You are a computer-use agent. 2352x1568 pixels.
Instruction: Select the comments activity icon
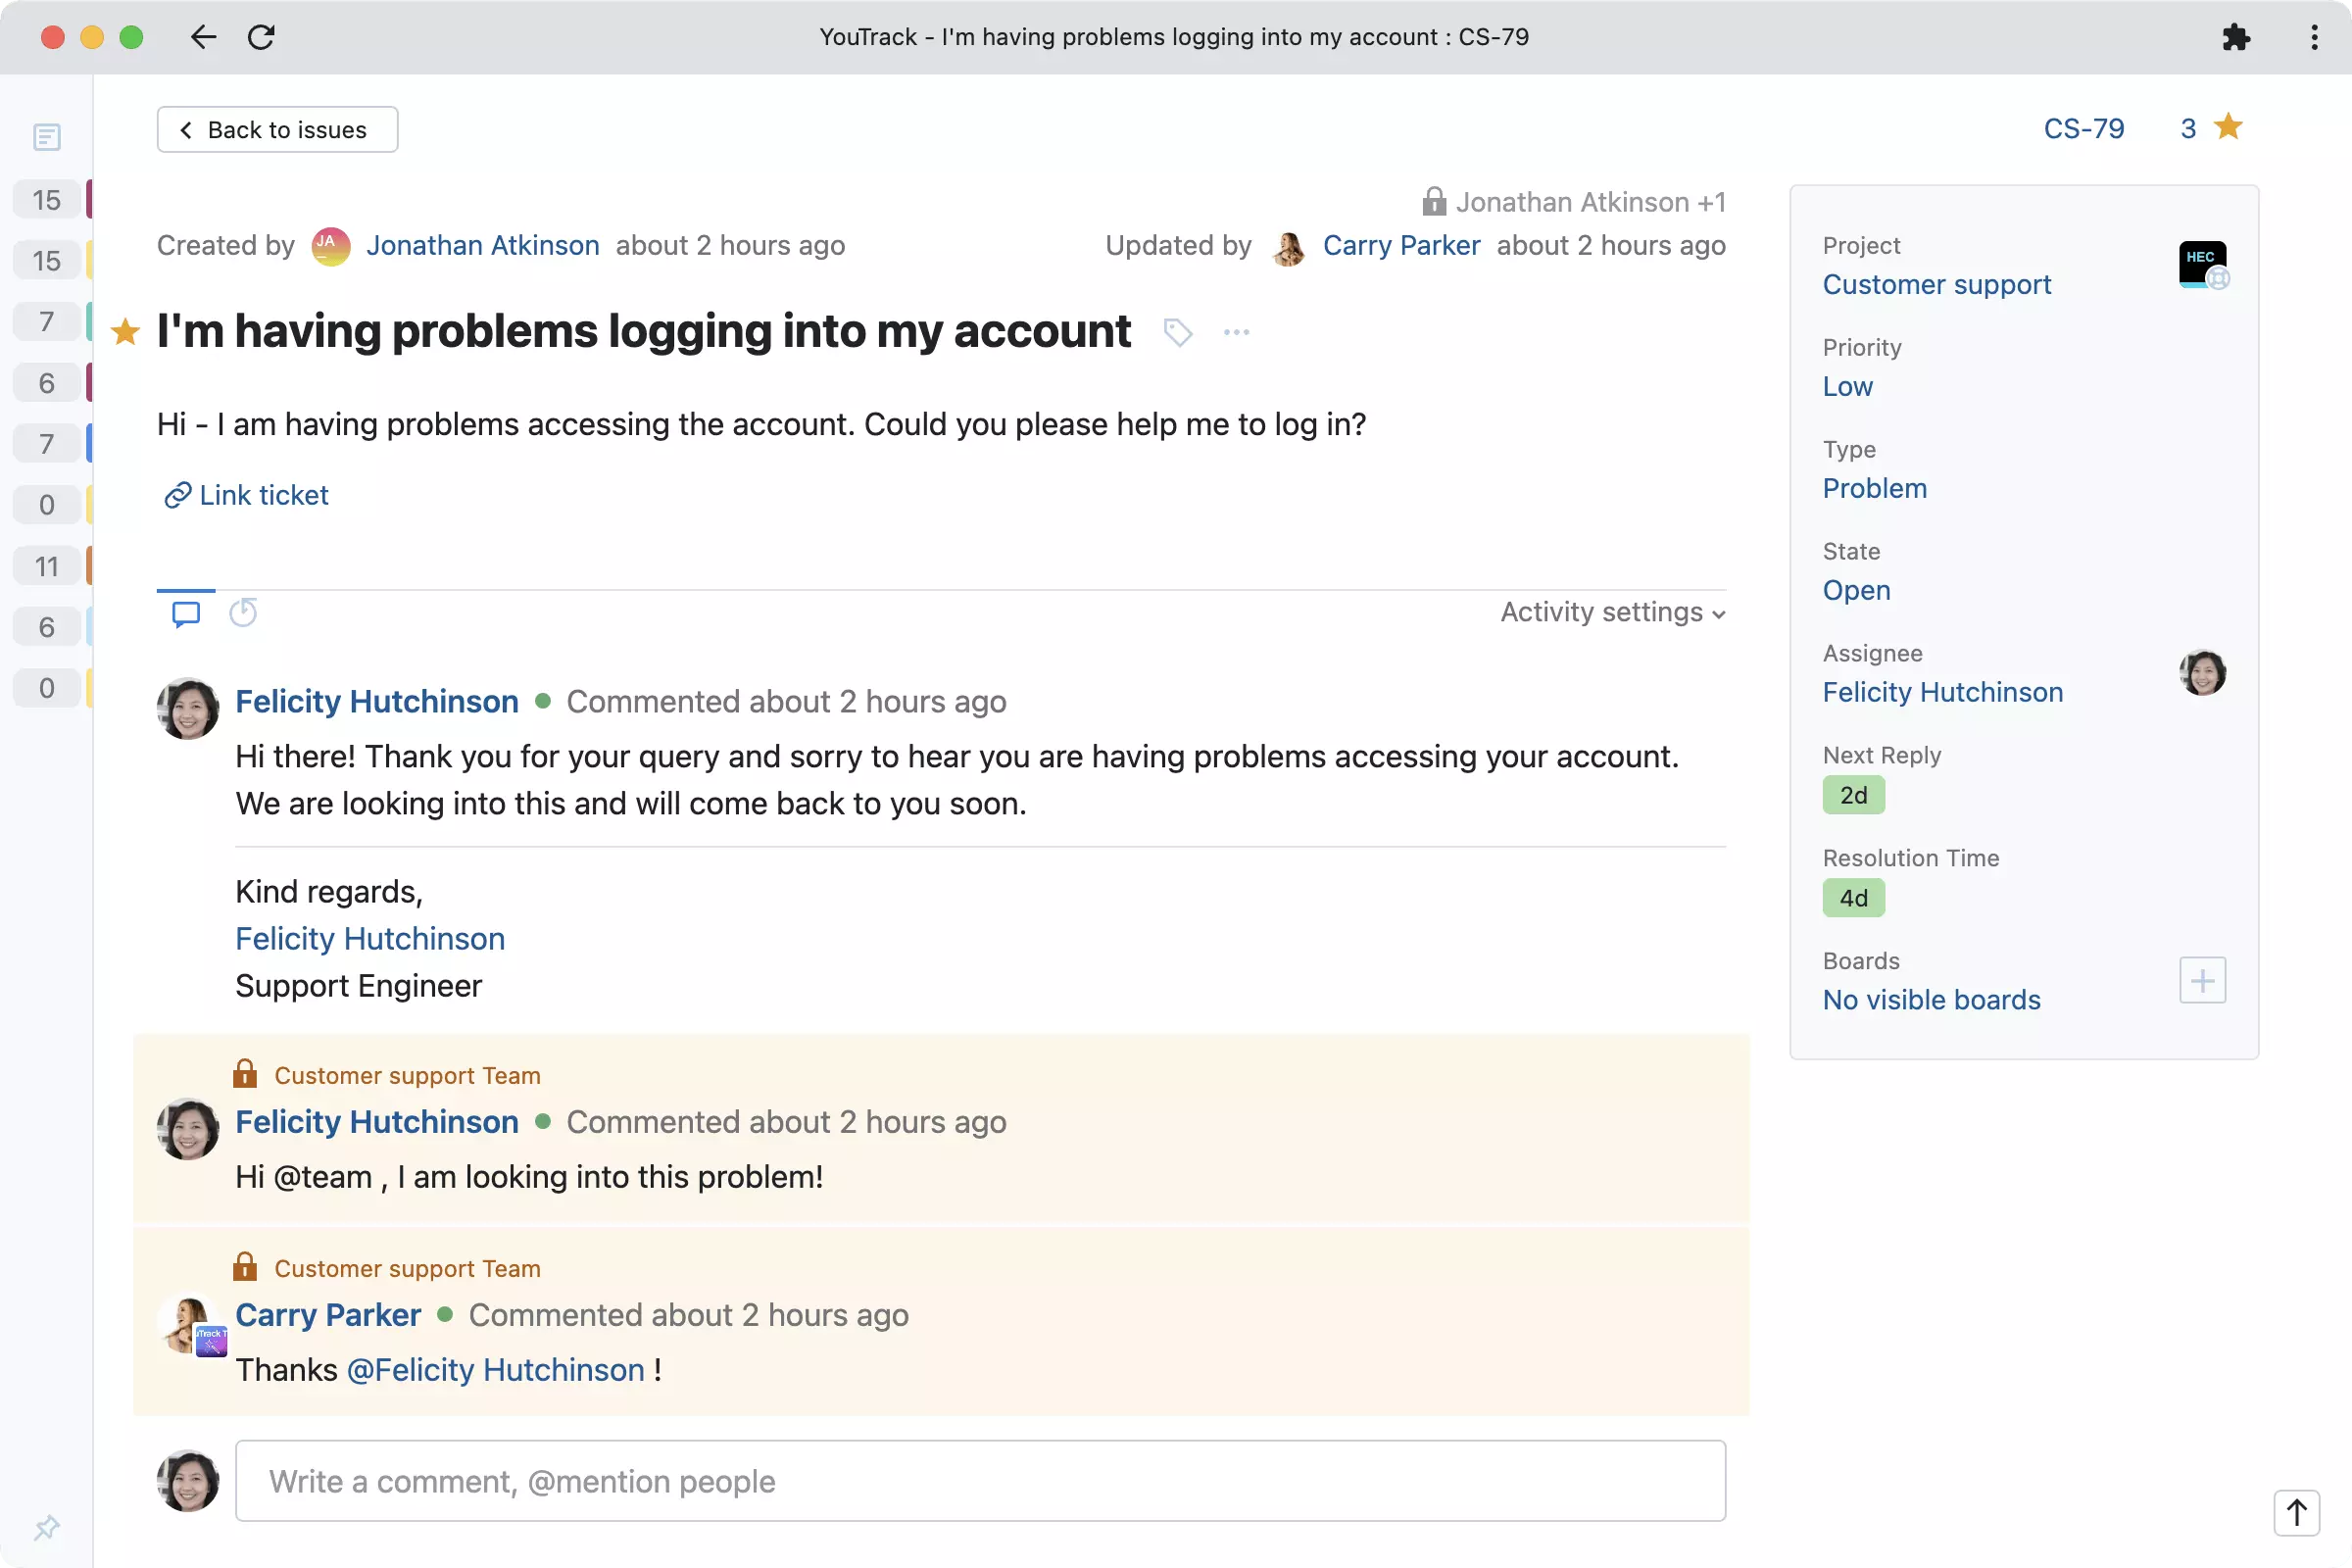click(185, 613)
